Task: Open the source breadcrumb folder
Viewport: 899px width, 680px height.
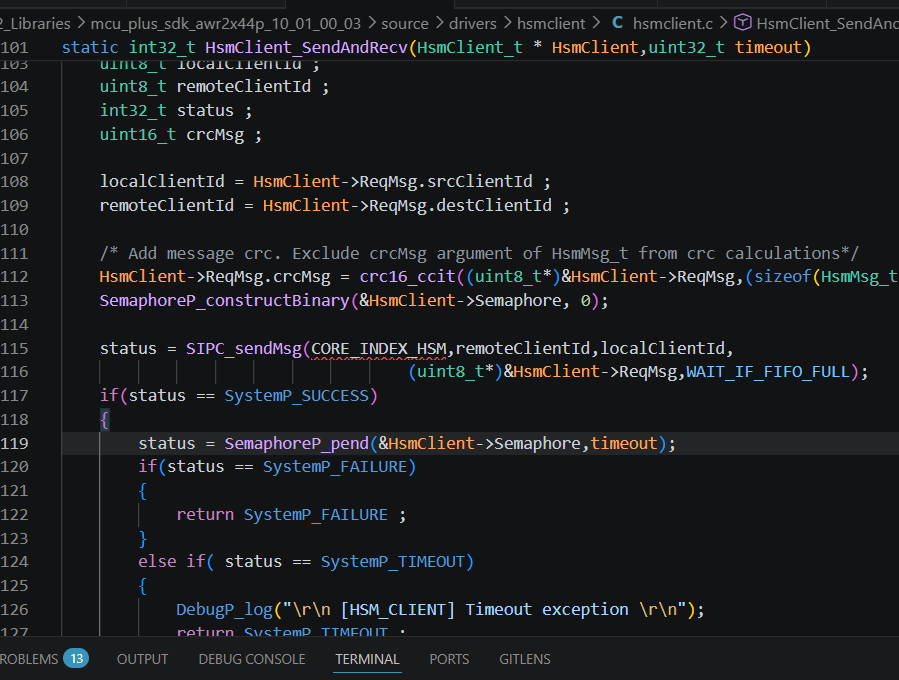Action: pos(405,24)
